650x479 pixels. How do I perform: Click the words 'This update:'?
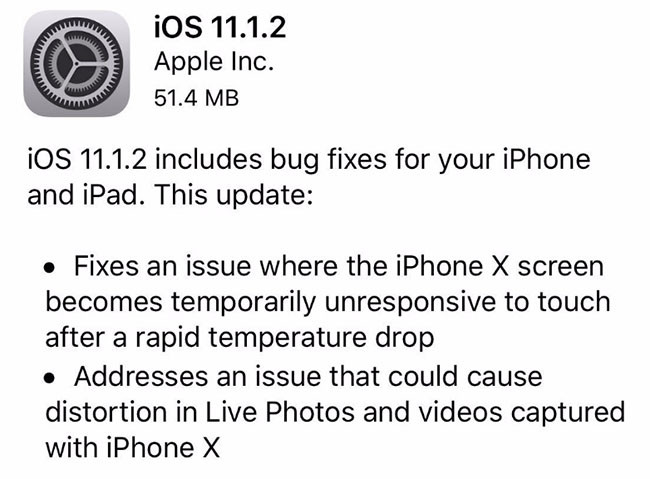234,195
